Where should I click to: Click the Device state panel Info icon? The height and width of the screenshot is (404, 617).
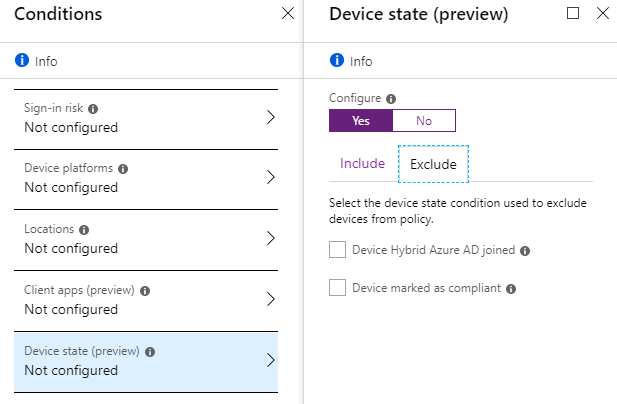(337, 61)
